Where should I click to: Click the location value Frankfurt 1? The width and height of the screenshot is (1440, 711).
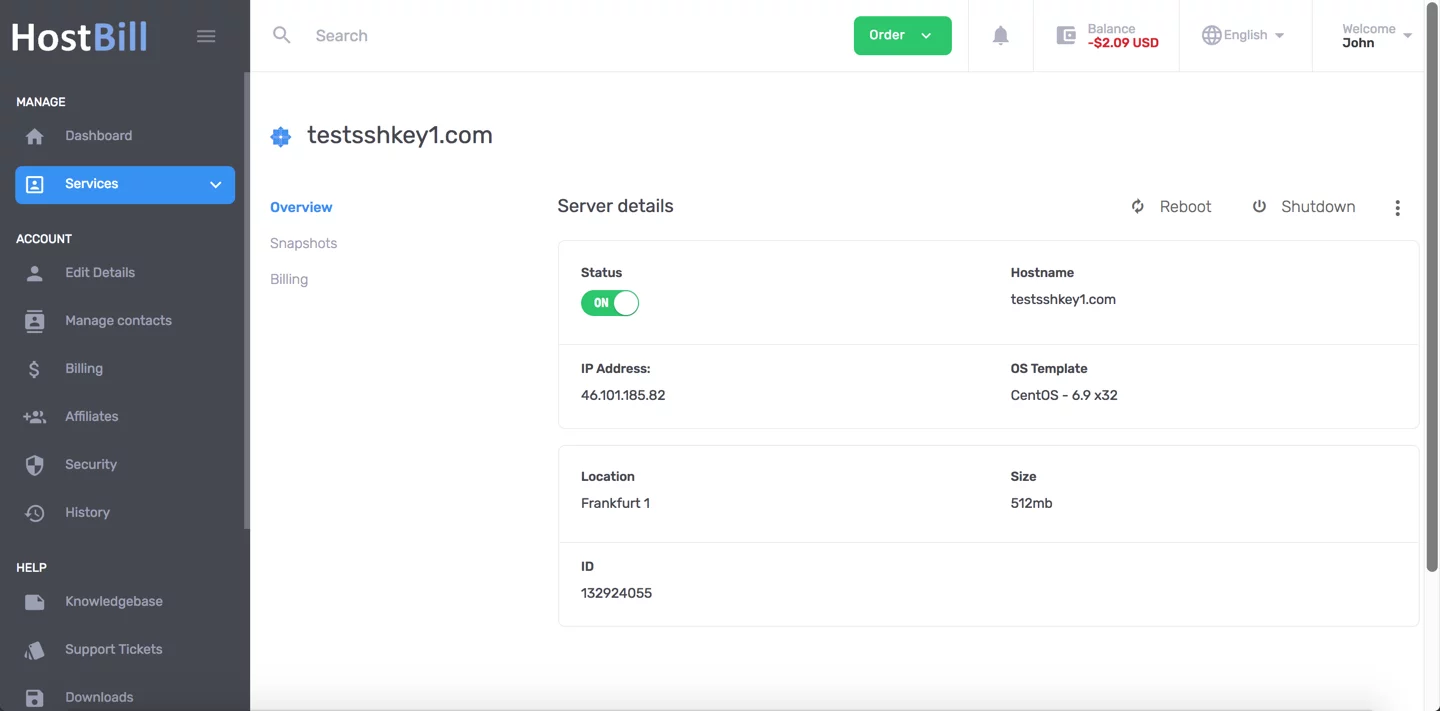tap(615, 503)
